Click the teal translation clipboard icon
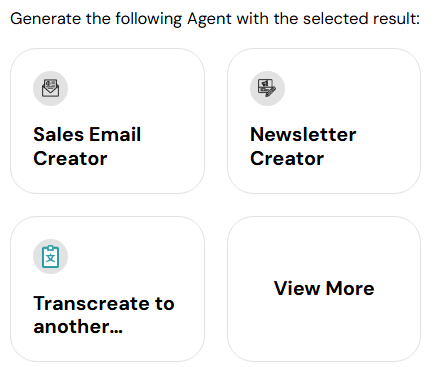This screenshot has height=367, width=435. (50, 257)
